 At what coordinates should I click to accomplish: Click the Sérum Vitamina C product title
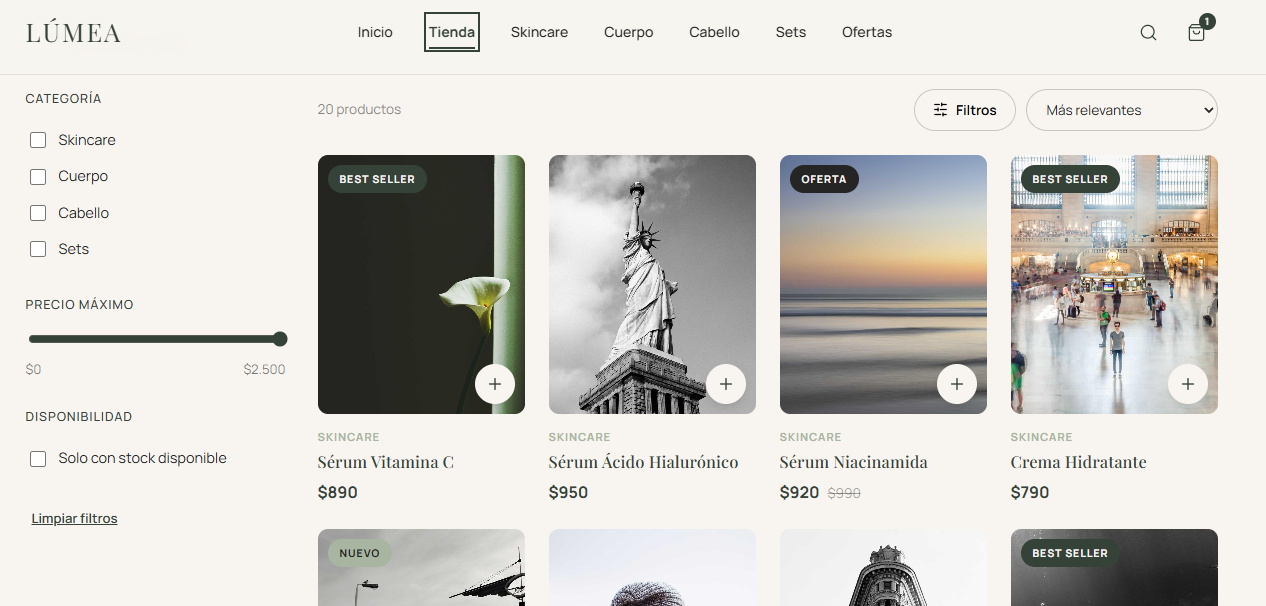(x=386, y=462)
